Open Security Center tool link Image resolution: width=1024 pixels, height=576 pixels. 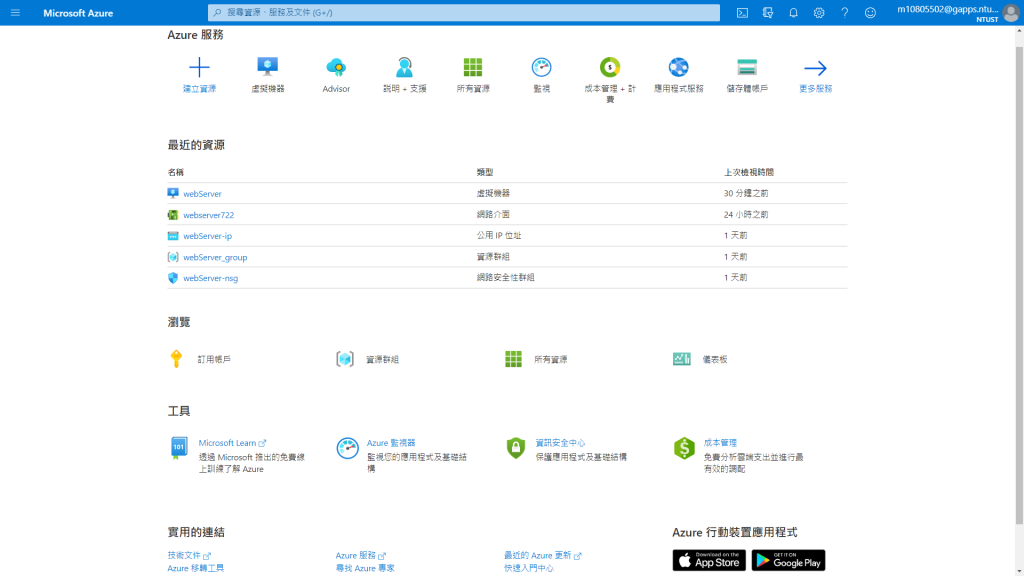560,443
